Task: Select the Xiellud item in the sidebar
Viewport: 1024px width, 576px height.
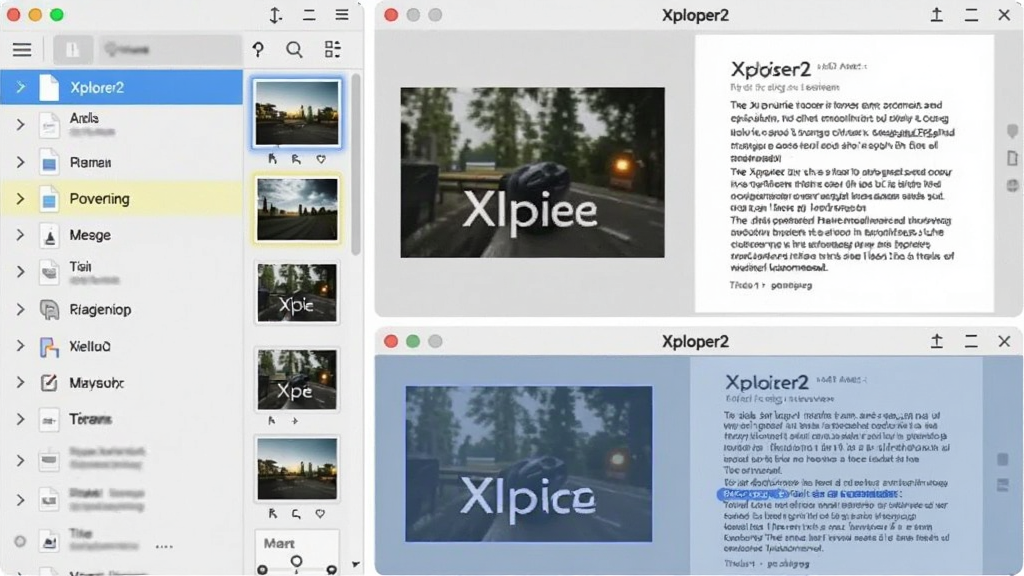Action: (x=121, y=346)
